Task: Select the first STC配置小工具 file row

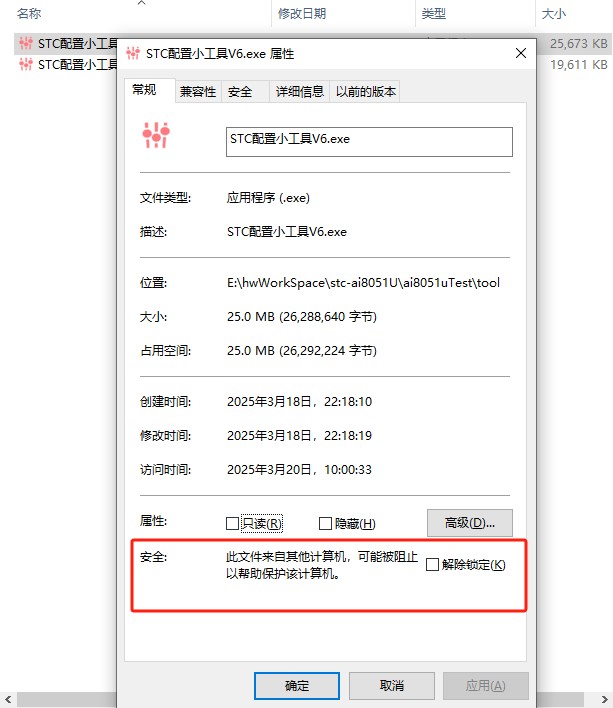Action: coord(66,43)
